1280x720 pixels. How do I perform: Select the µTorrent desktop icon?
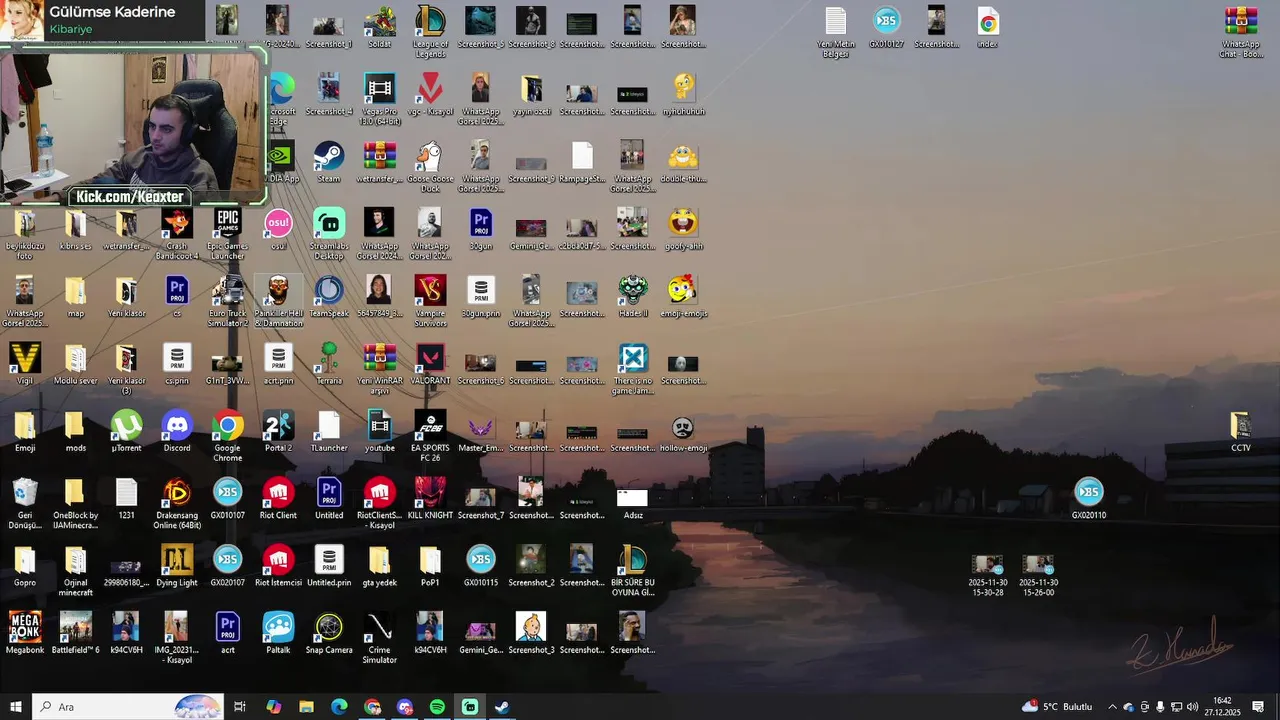(x=126, y=431)
